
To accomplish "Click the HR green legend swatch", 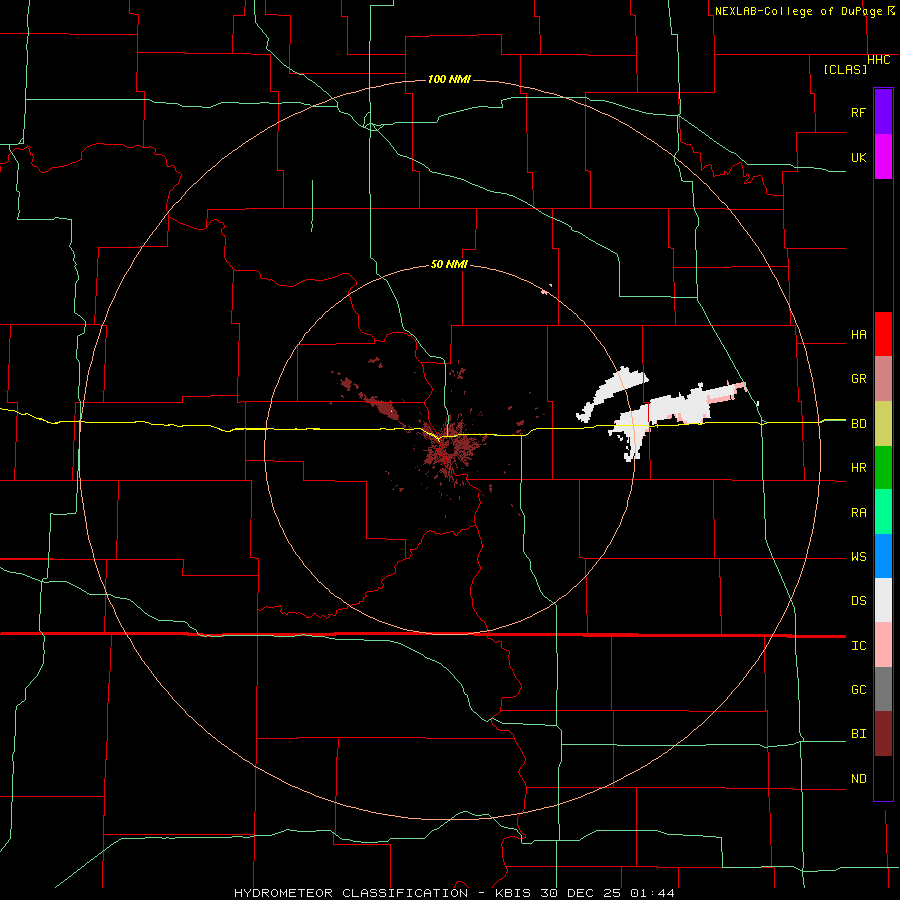I will coord(883,467).
